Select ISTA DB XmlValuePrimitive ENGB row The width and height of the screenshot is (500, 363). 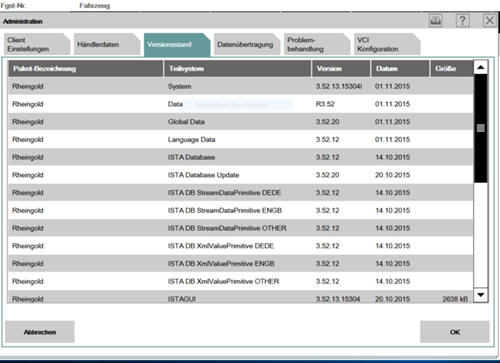(240, 264)
